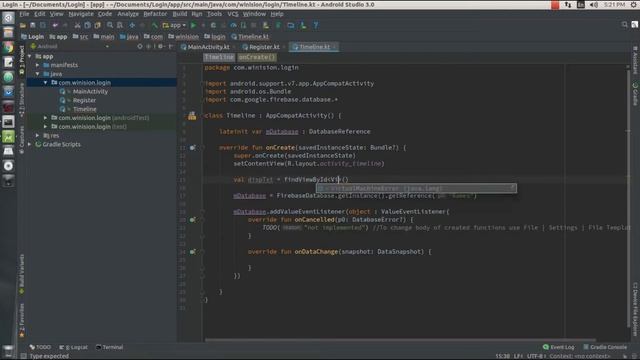Open the Terminal tool window

(x=109, y=347)
